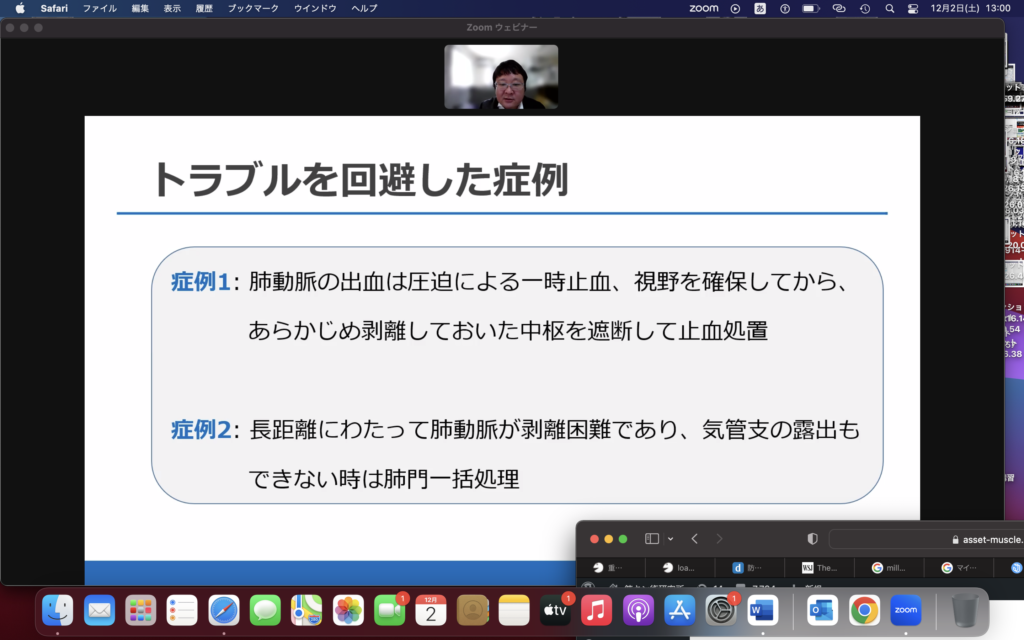The image size is (1024, 640).
Task: Open the Apple menu
Action: tap(19, 8)
